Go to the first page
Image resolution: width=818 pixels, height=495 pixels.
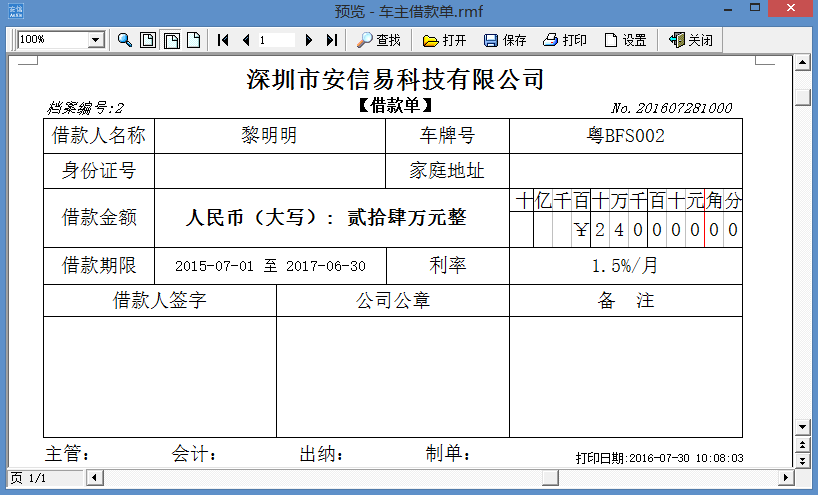click(223, 40)
